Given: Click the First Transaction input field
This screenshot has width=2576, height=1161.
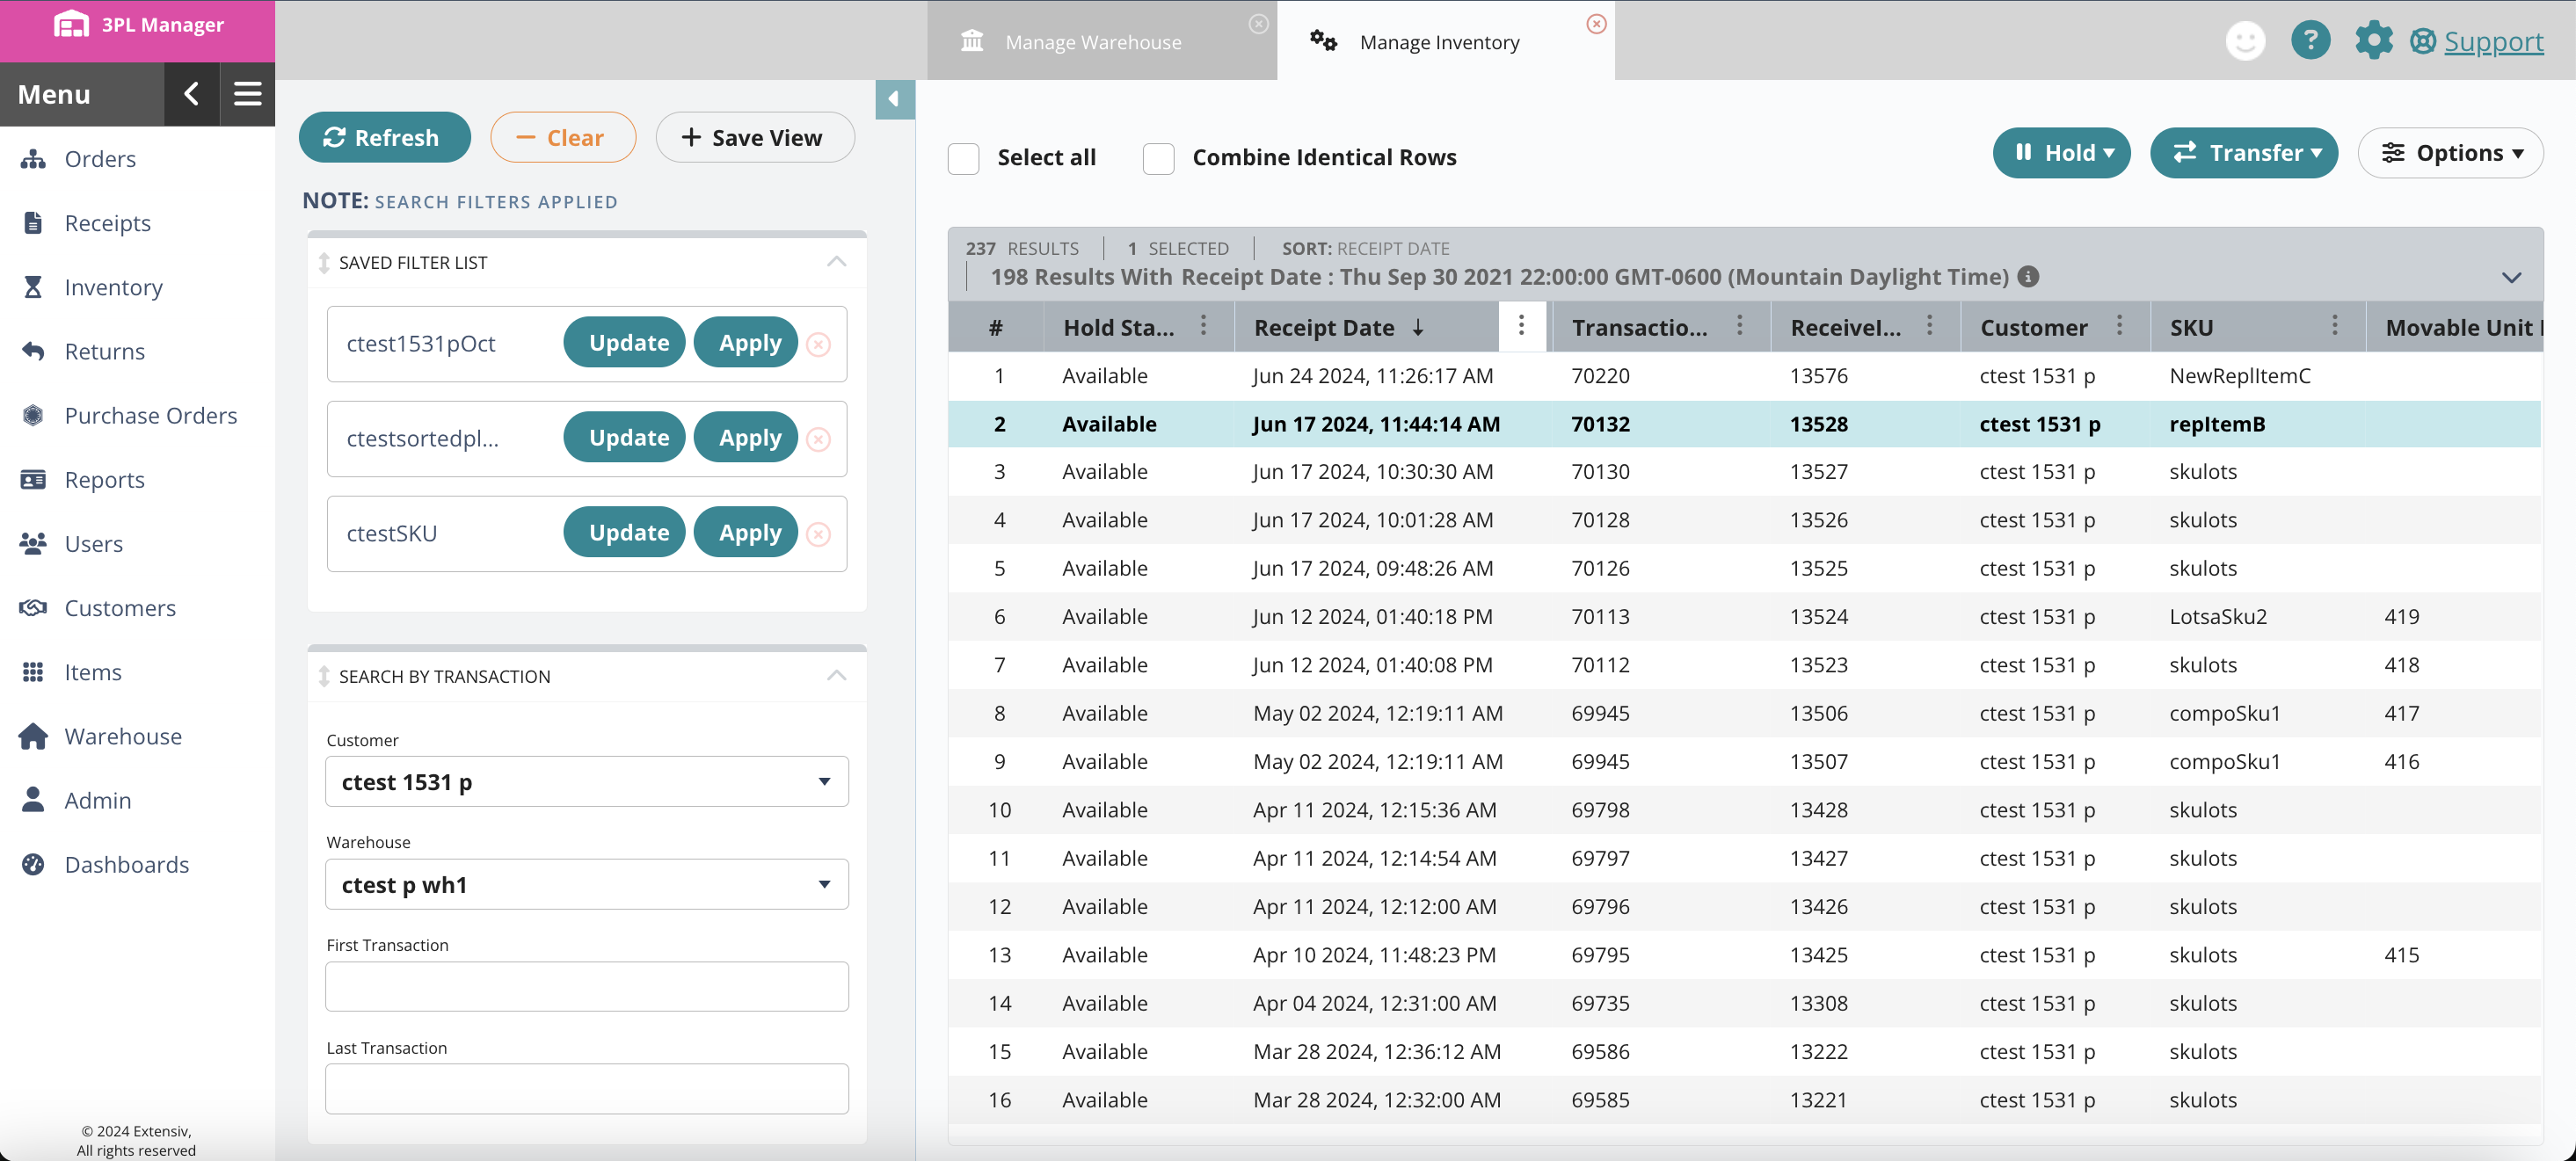Looking at the screenshot, I should tap(586, 986).
